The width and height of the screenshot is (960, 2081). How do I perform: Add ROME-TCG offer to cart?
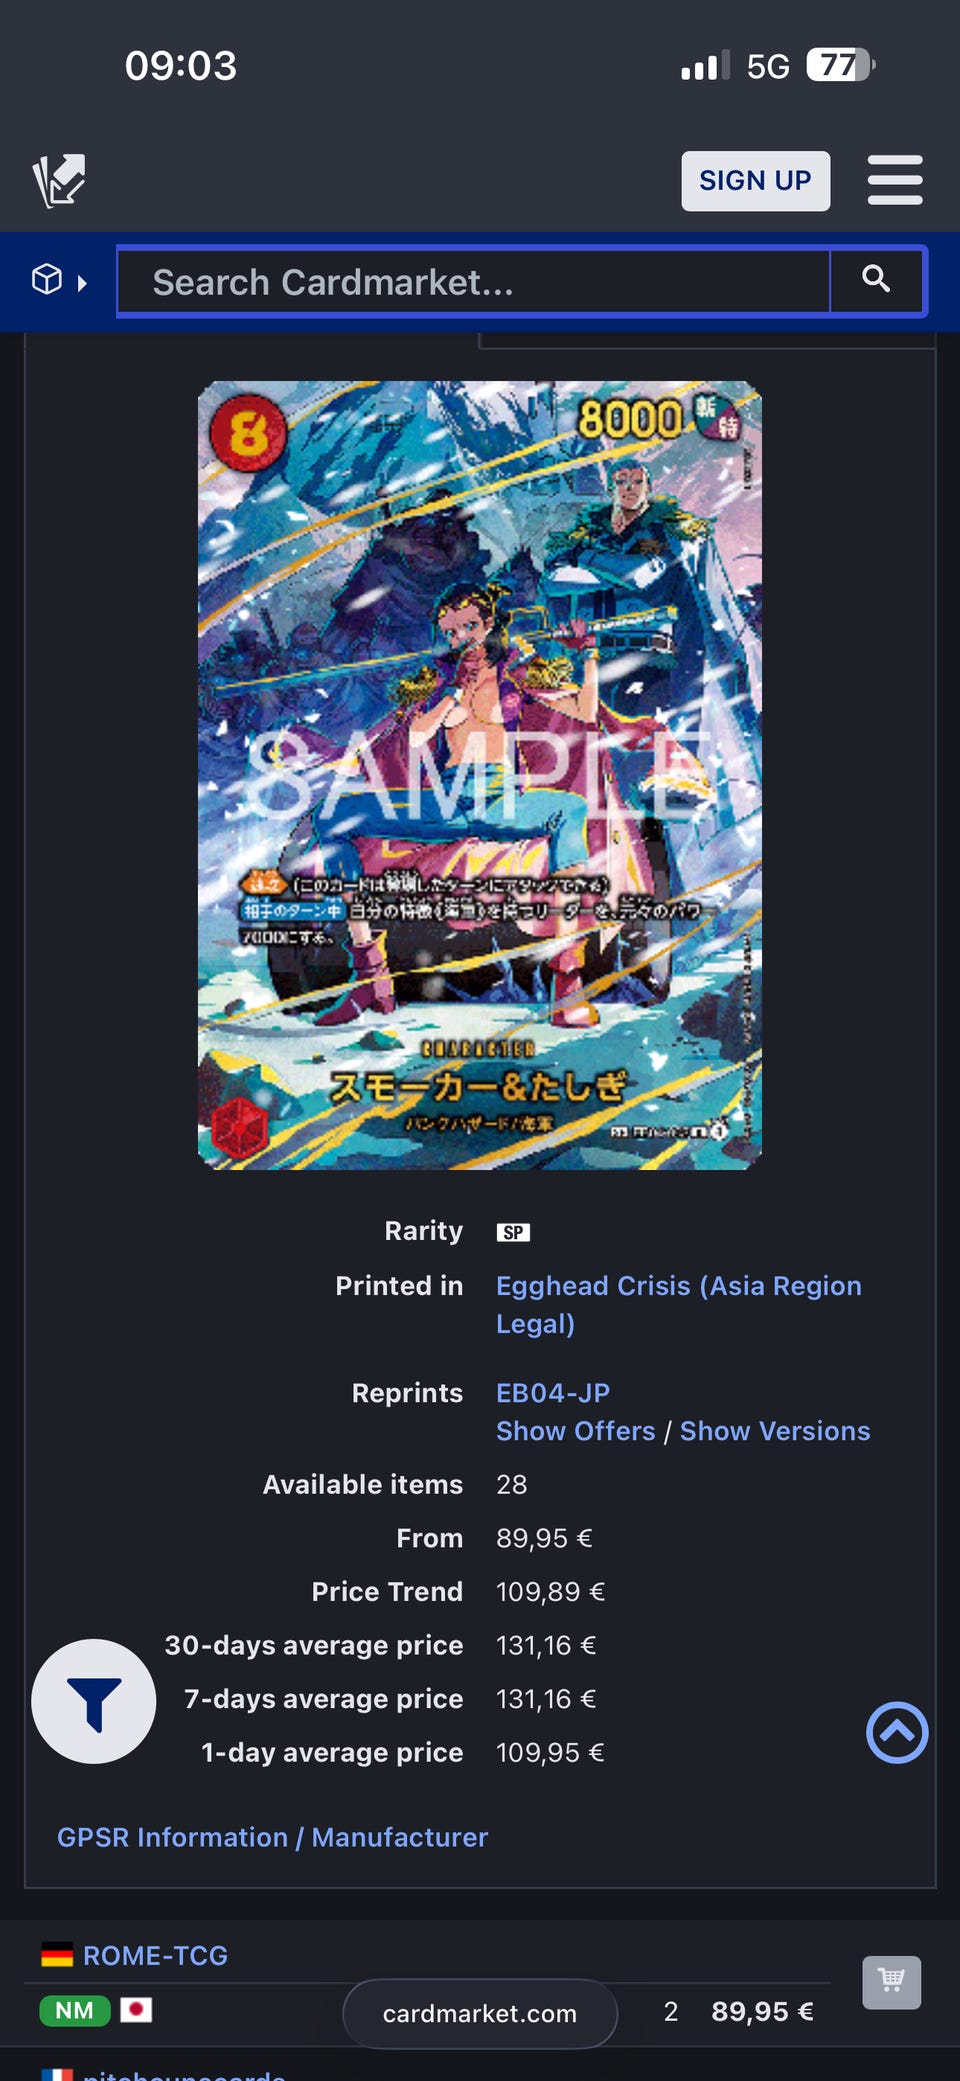(x=892, y=1982)
